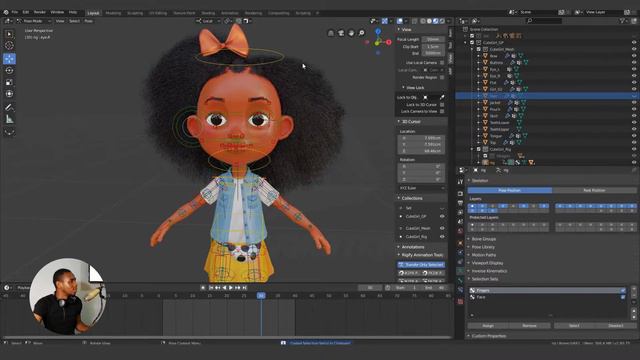Screen dimensions: 640x360
Task: Open the Edit menu
Action: tap(26, 12)
